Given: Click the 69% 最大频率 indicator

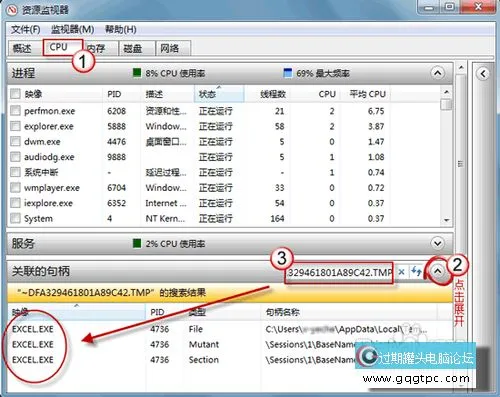Looking at the screenshot, I should point(316,73).
